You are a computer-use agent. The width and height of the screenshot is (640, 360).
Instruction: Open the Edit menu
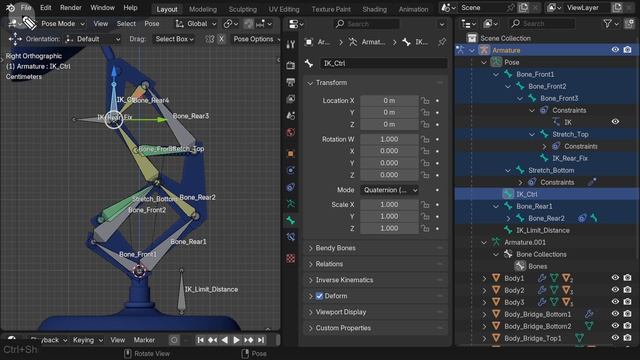click(x=45, y=8)
